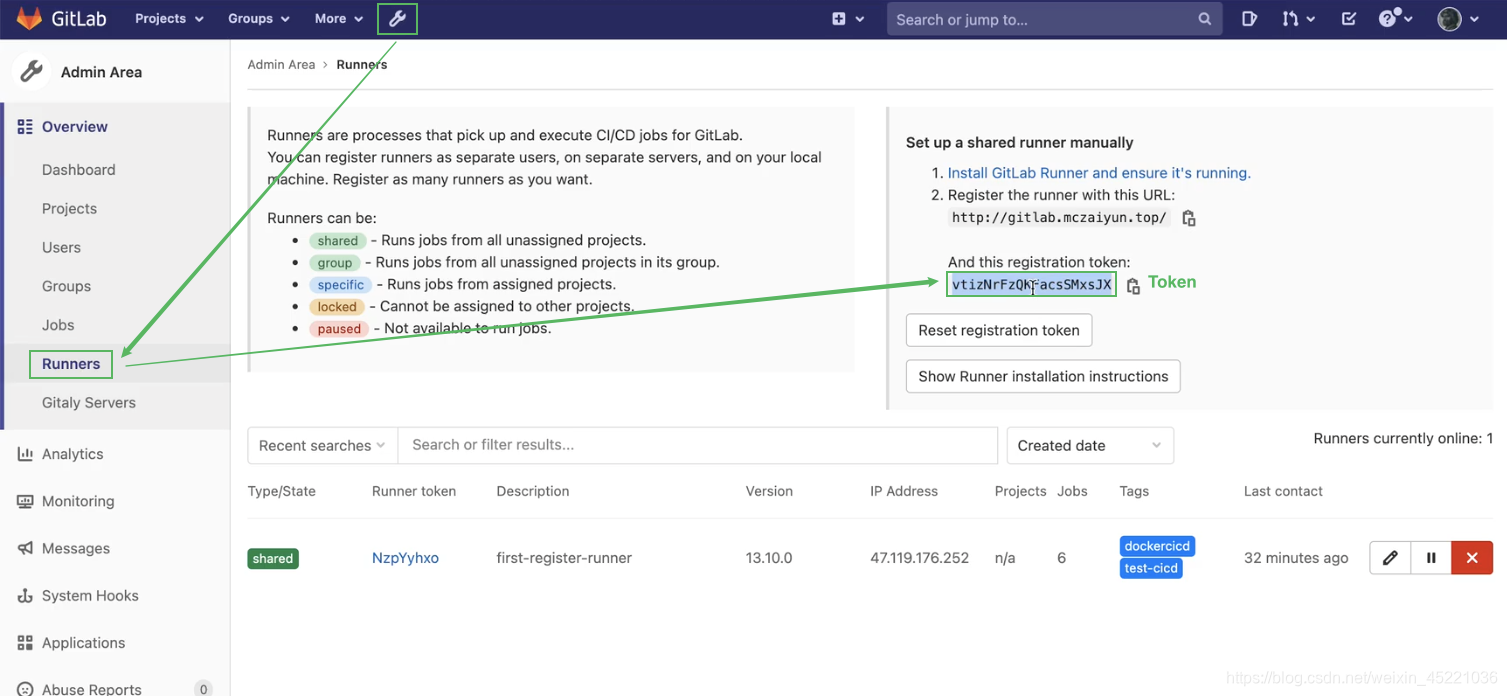The width and height of the screenshot is (1507, 696).
Task: Click IP address 47.119.176.252
Action: (919, 558)
